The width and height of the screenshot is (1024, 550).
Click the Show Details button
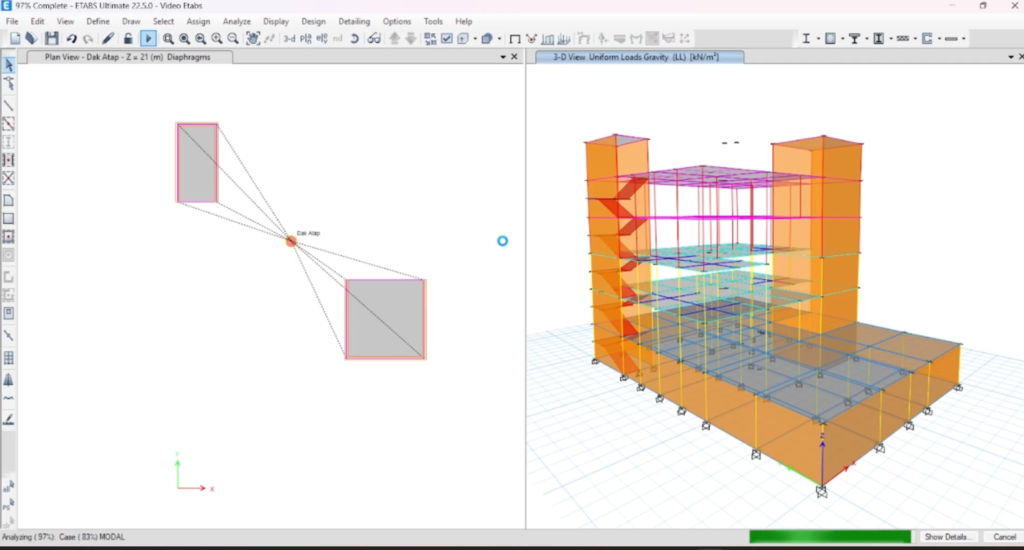pos(947,537)
